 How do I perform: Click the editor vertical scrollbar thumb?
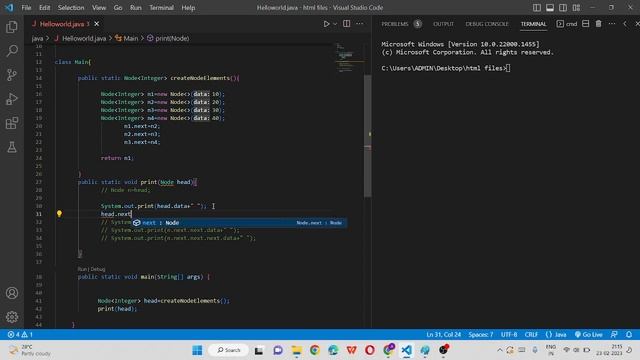(367, 137)
